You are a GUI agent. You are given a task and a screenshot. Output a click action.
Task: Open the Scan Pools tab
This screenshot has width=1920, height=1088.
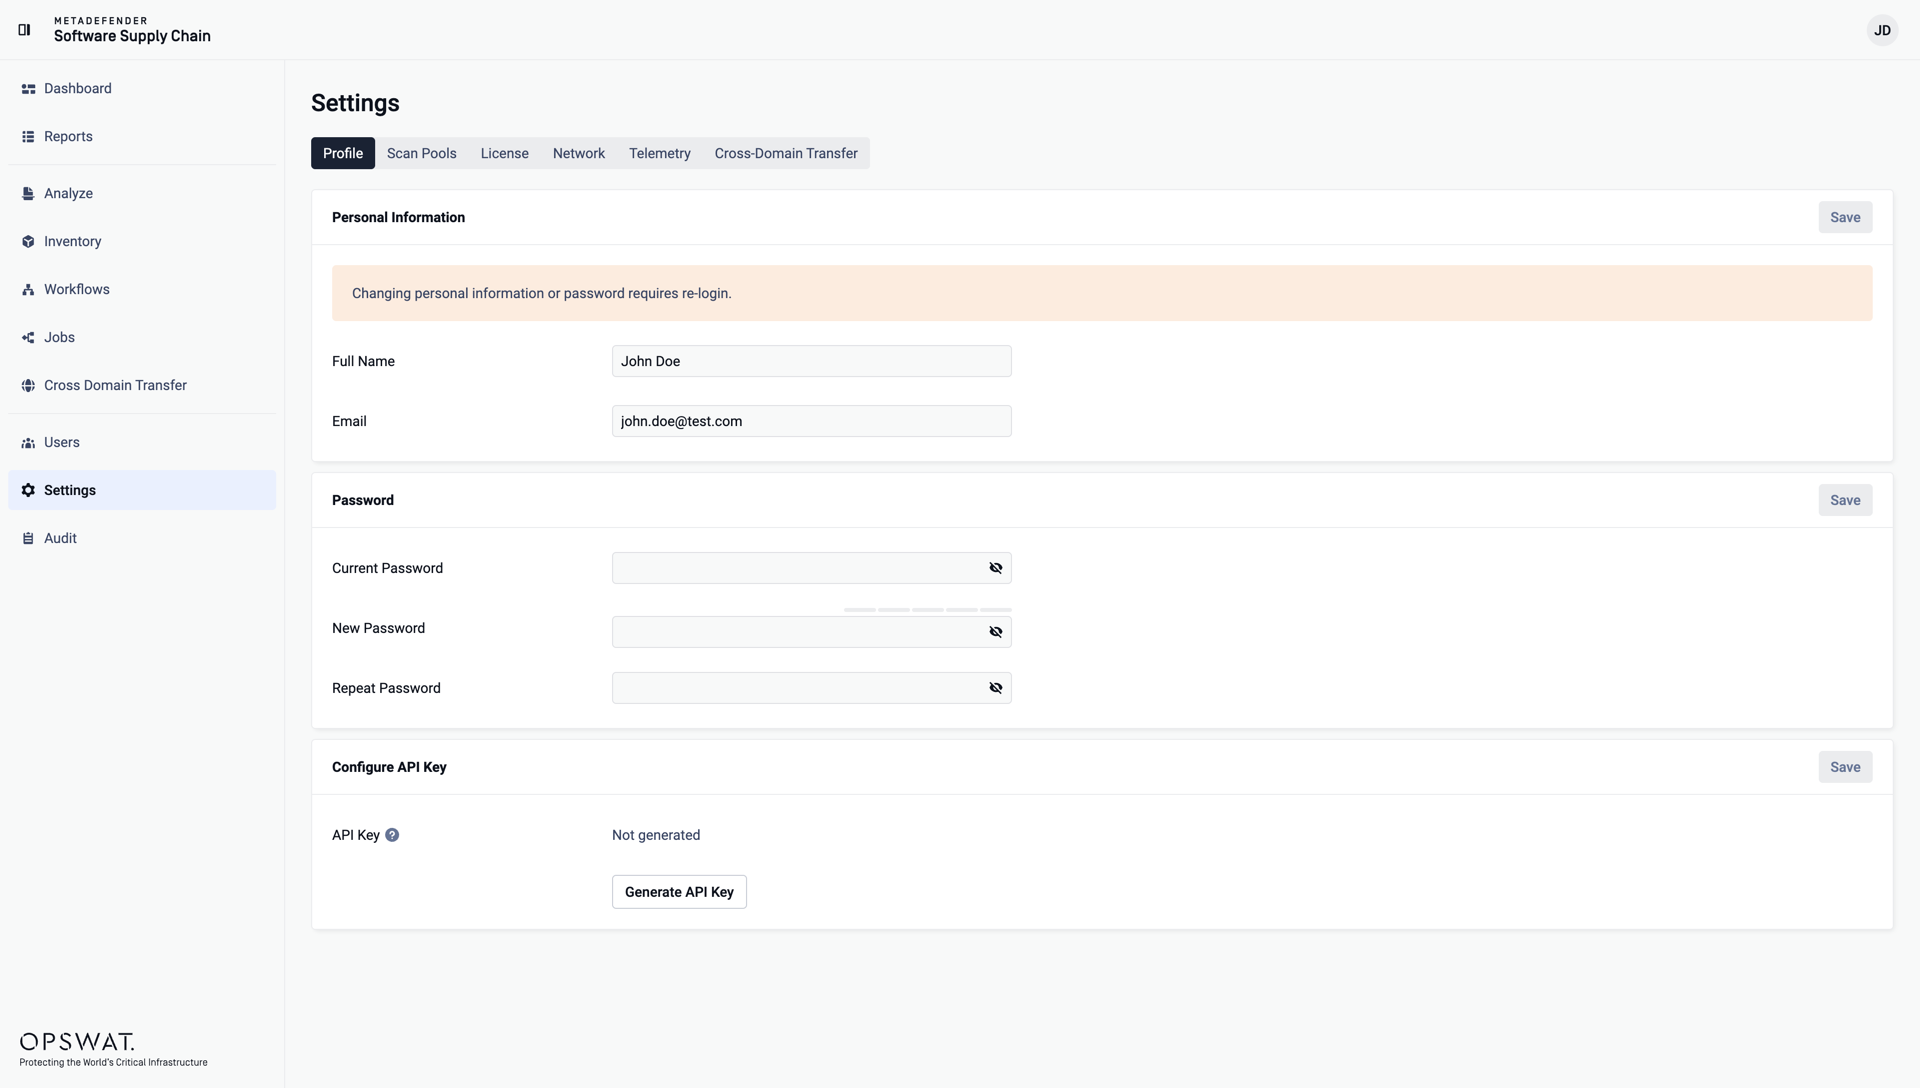[422, 153]
